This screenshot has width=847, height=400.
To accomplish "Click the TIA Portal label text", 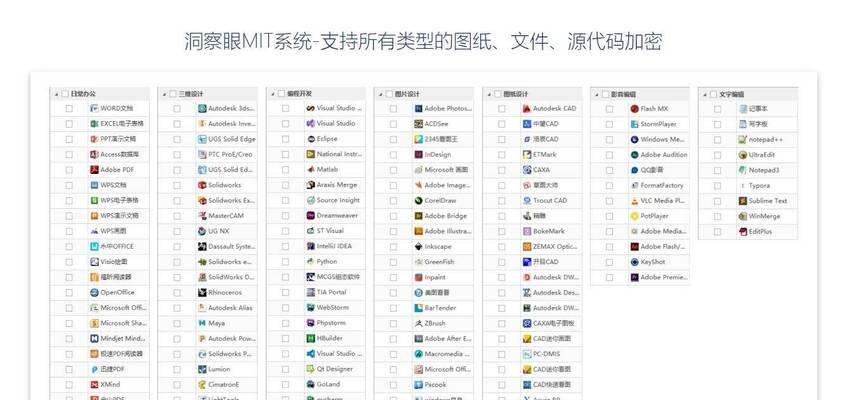I will pyautogui.click(x=332, y=292).
